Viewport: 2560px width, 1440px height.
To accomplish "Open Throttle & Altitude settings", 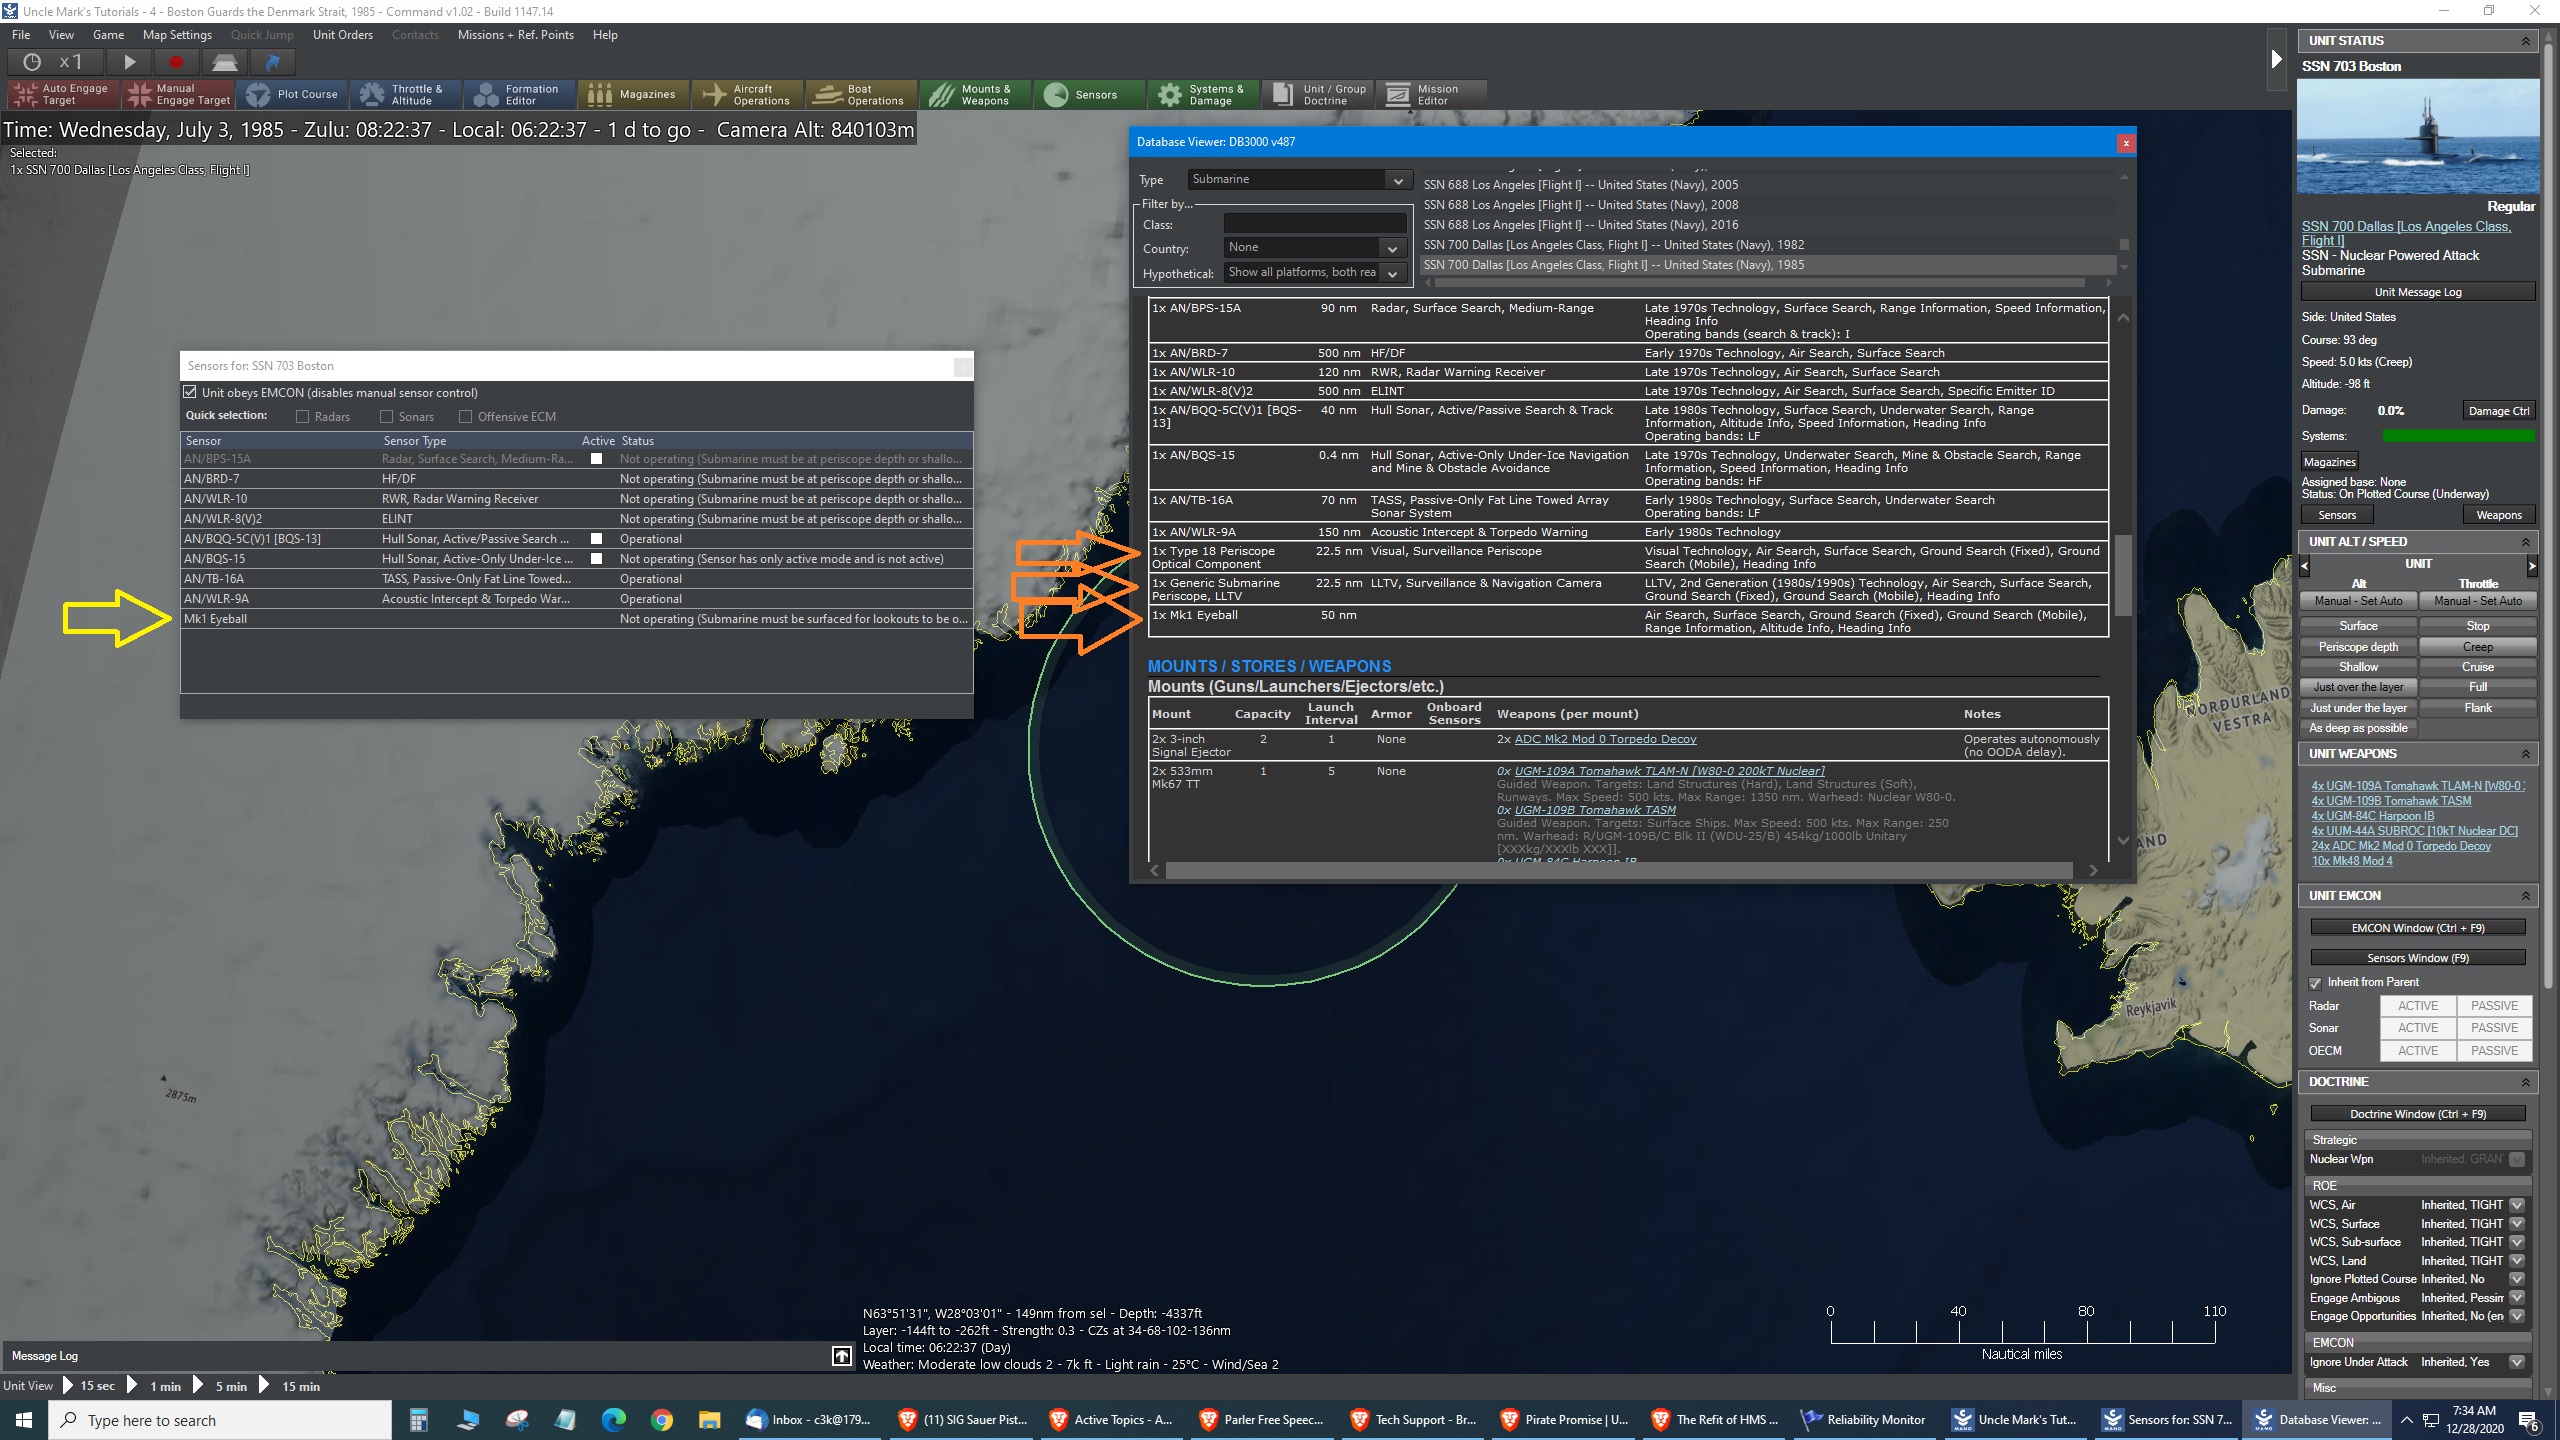I will coord(406,94).
